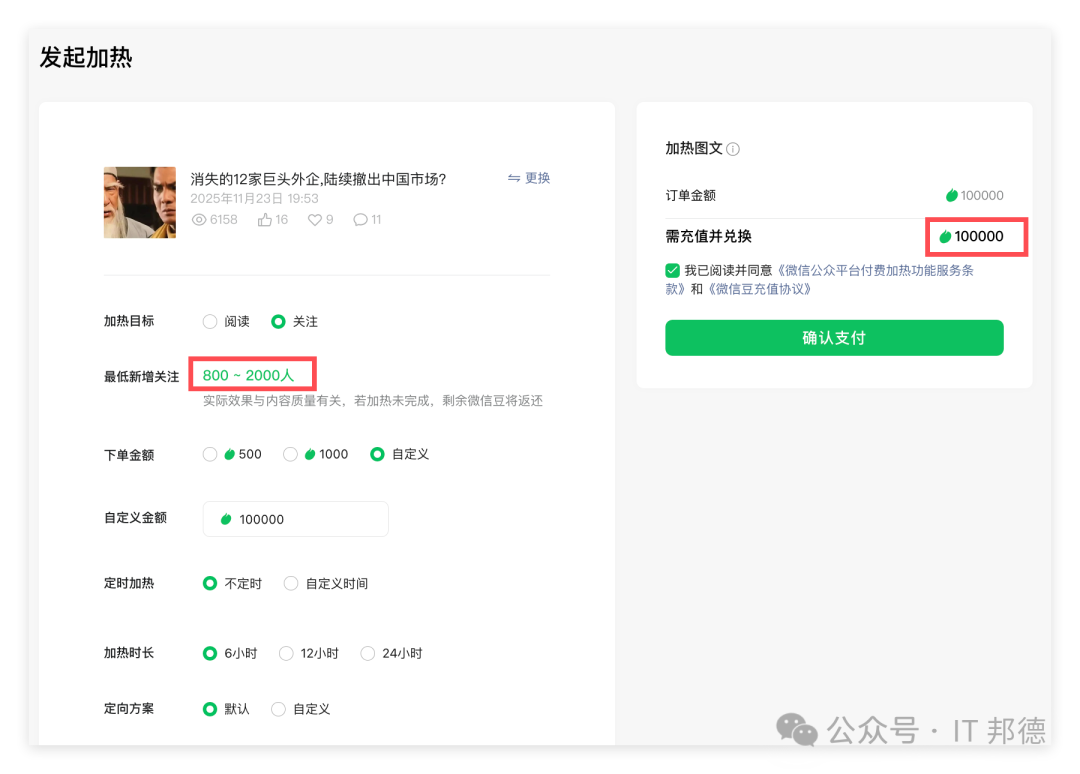Set 加热时长 to 12小时

coord(286,653)
